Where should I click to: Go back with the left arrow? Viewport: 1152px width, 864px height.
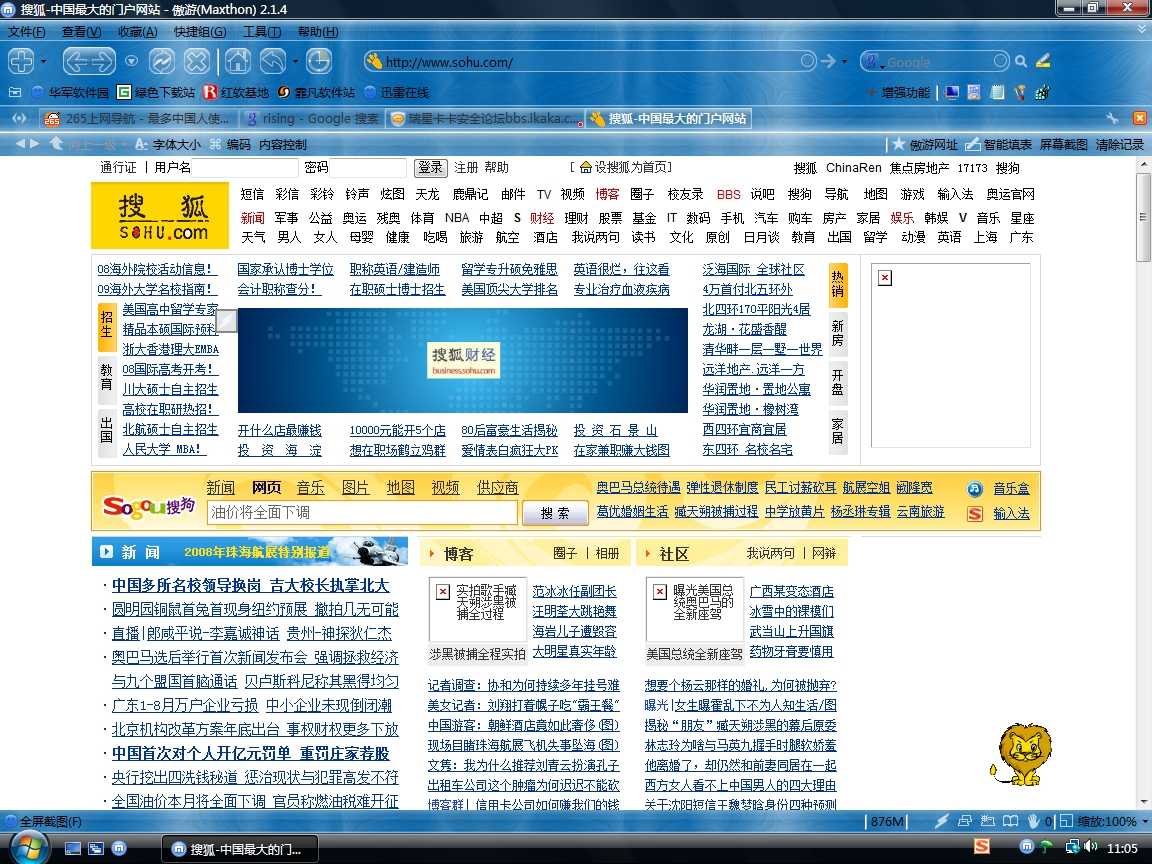[x=76, y=61]
